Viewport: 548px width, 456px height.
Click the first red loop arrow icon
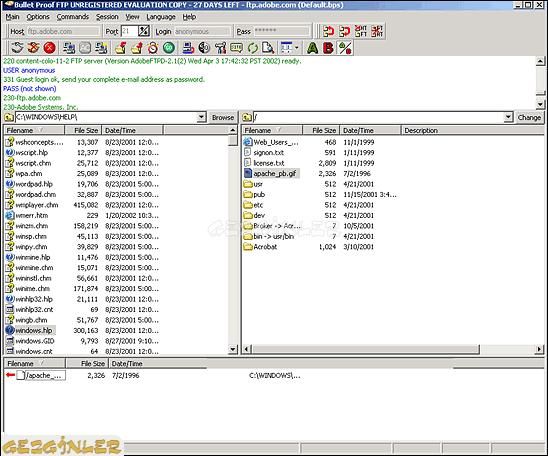point(328,31)
